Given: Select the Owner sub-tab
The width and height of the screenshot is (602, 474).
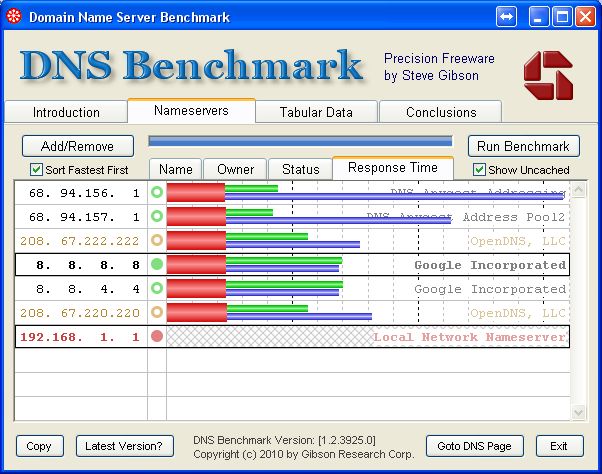Looking at the screenshot, I should click(x=236, y=170).
